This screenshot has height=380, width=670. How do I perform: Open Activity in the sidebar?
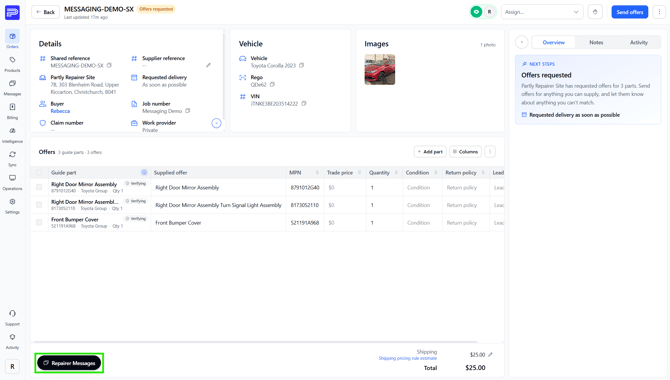[12, 341]
